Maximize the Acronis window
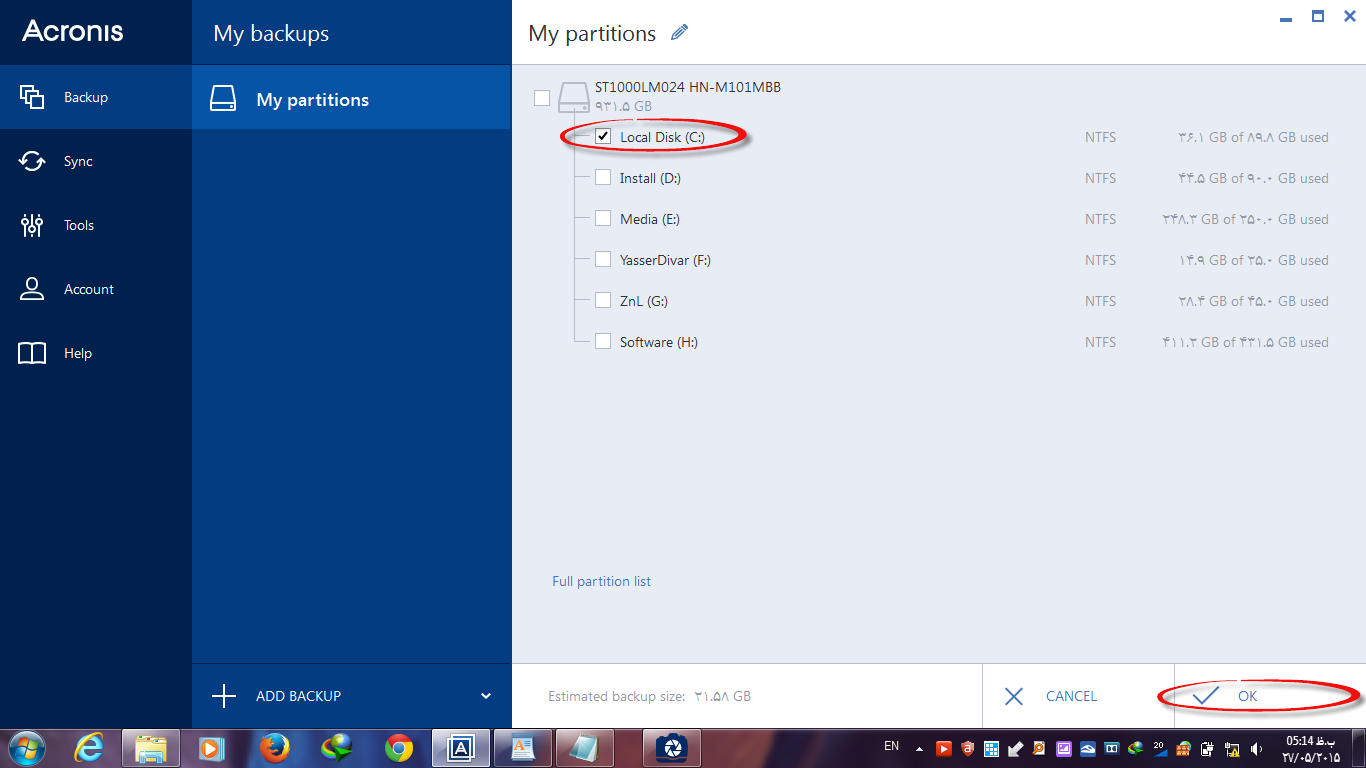Viewport: 1366px width, 768px height. point(1318,16)
